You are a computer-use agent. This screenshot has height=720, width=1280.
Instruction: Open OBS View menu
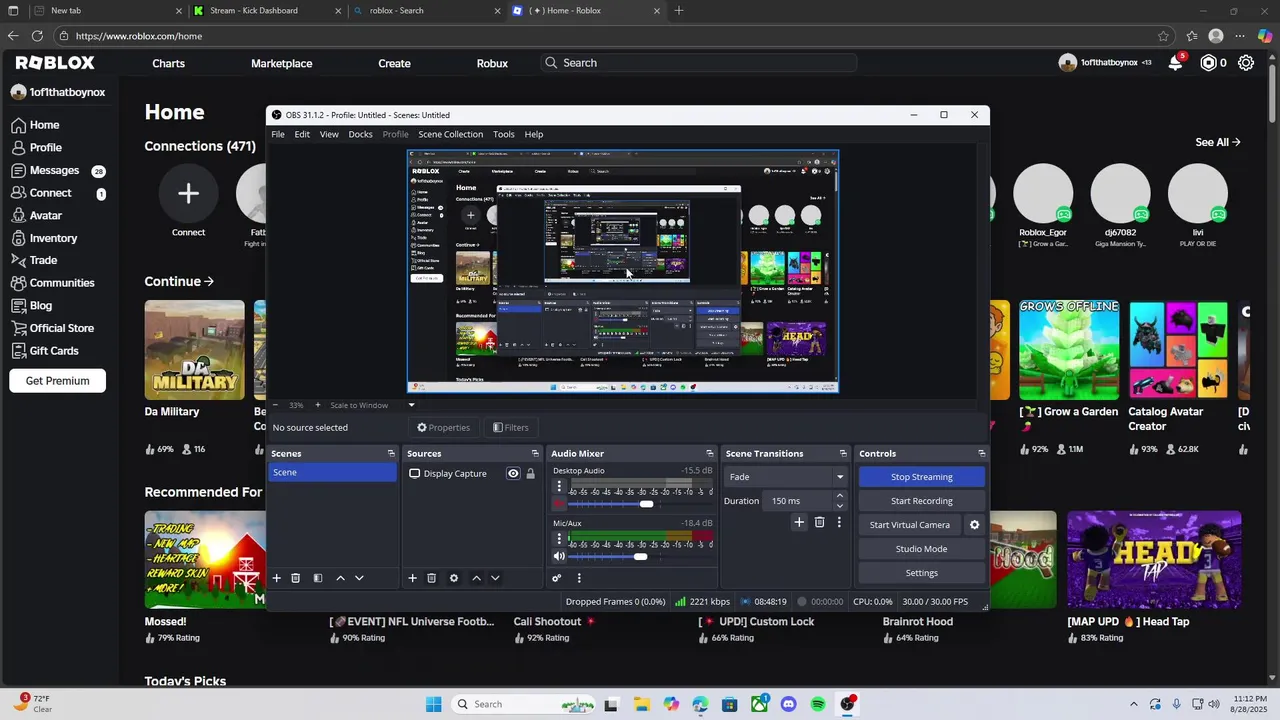[x=329, y=134]
